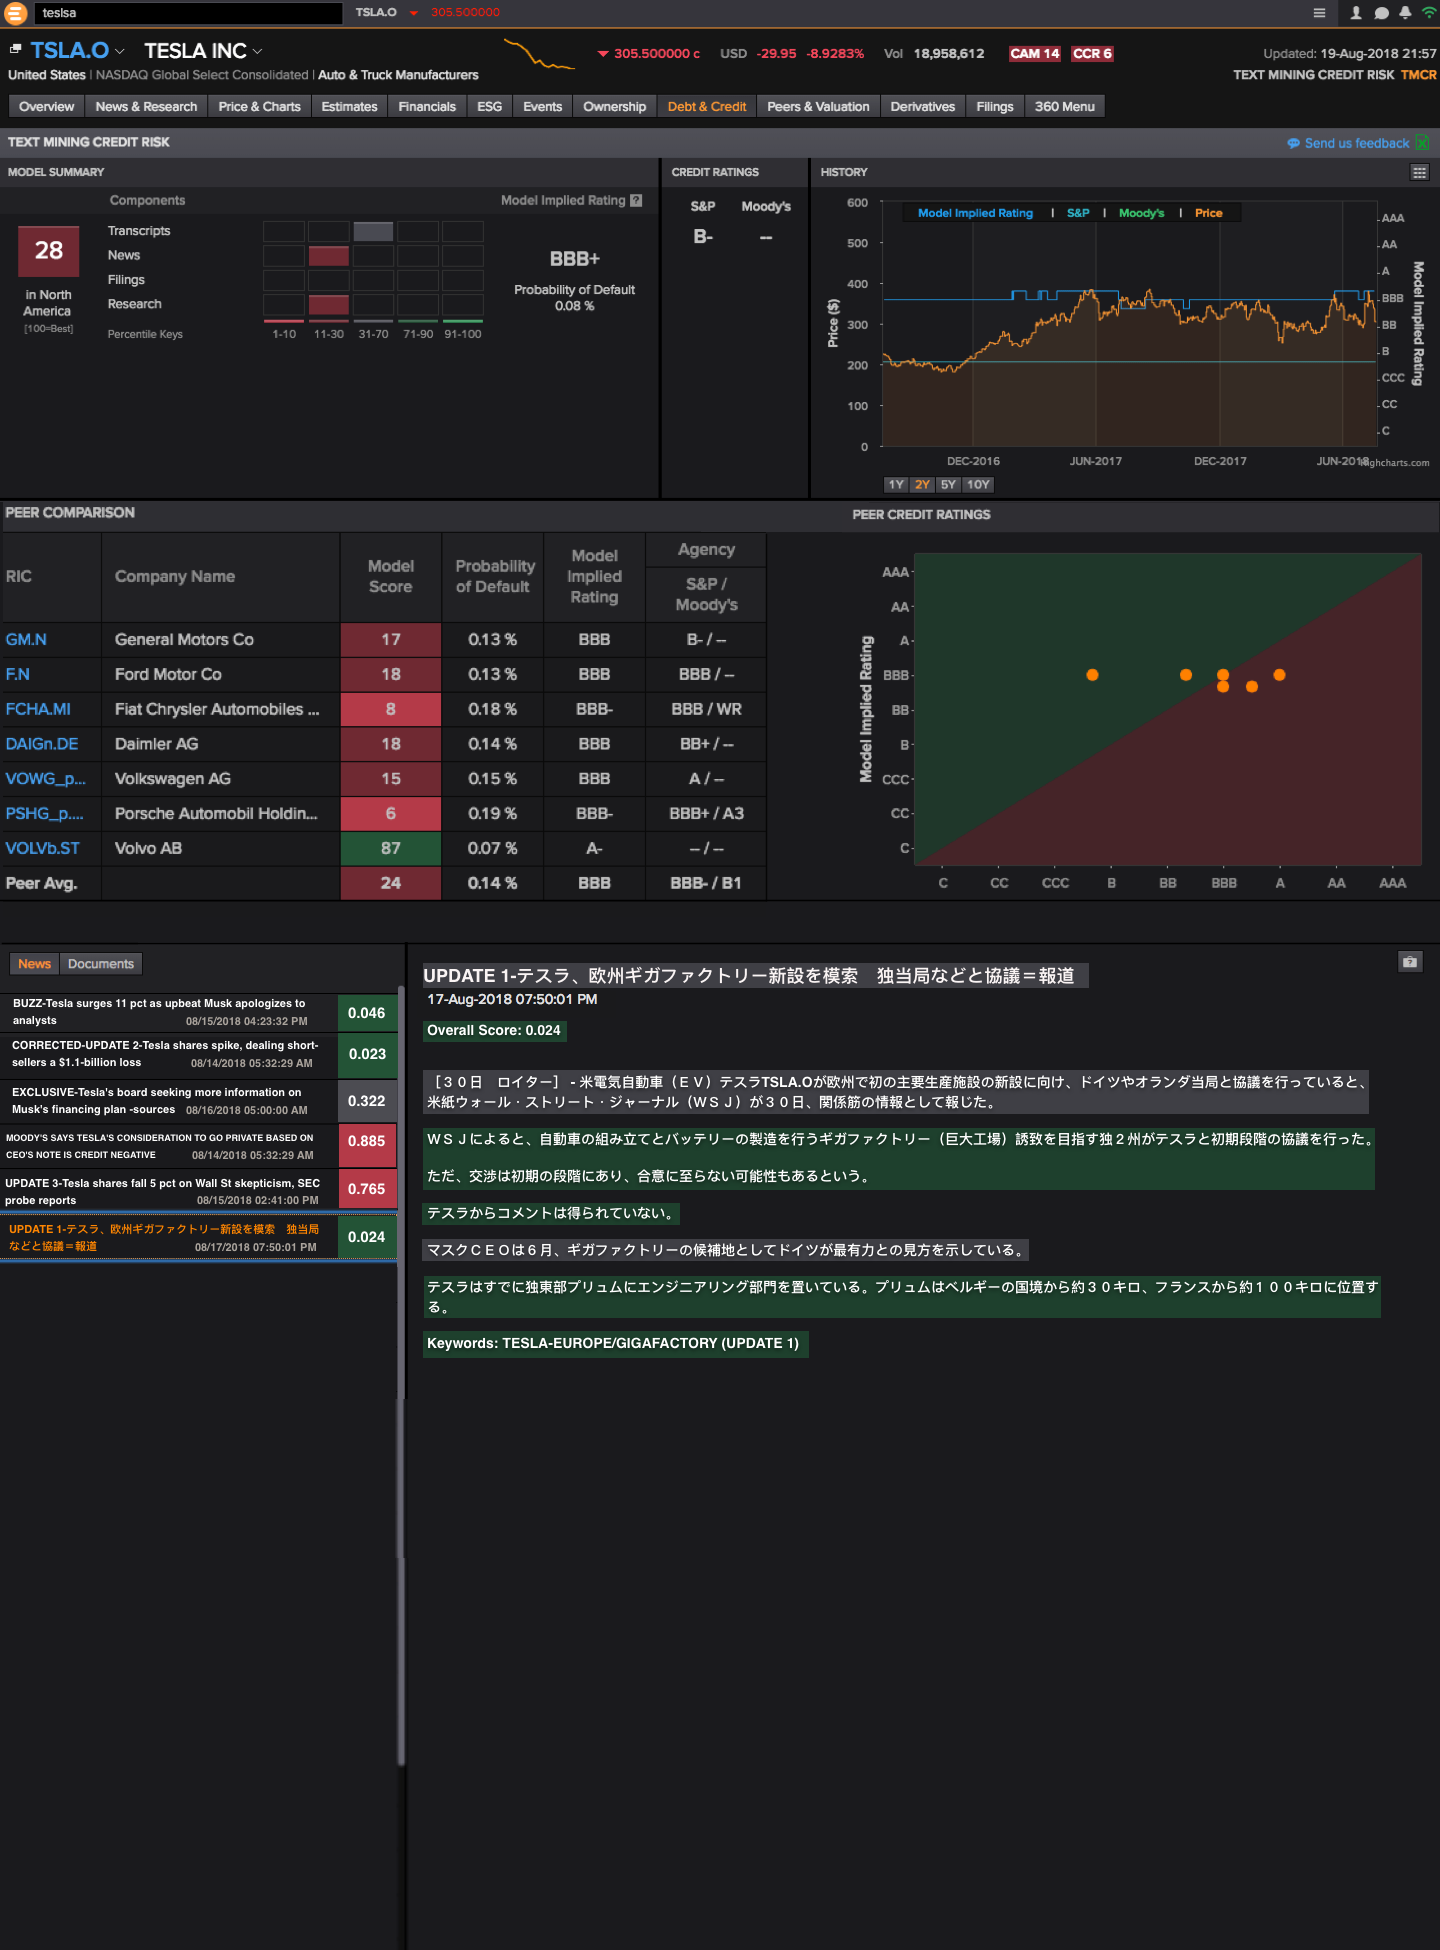Viewport: 1440px width, 1950px height.
Task: Click the gray Transcripts 31-70 percentile cell
Action: (373, 231)
